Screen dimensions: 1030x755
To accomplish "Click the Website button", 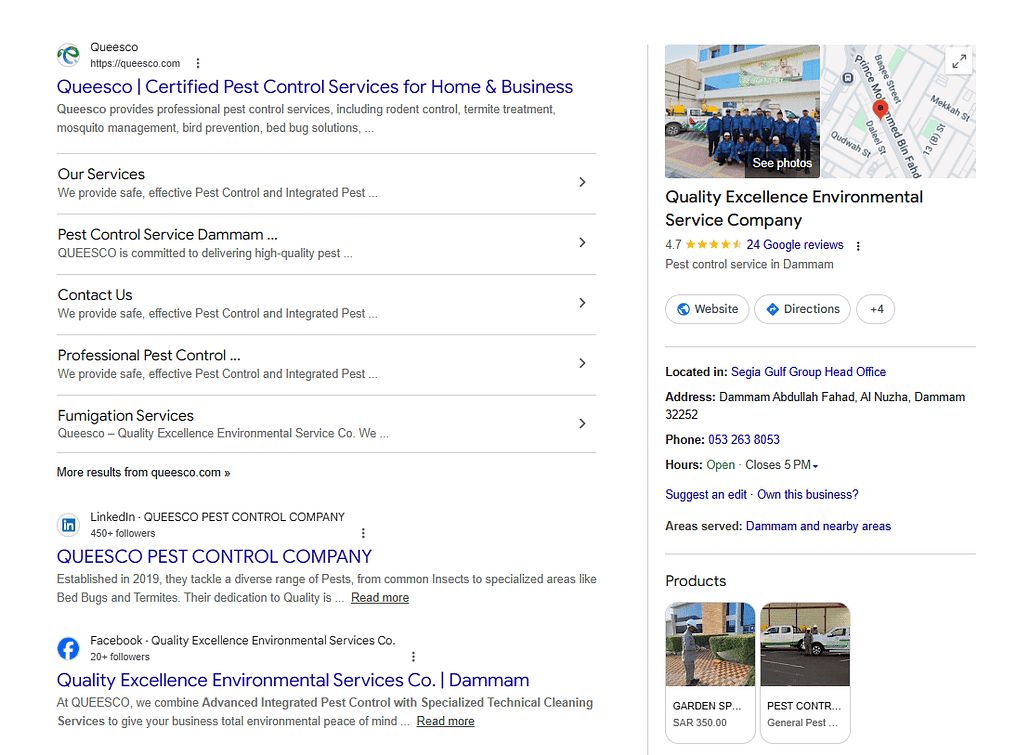I will (707, 309).
